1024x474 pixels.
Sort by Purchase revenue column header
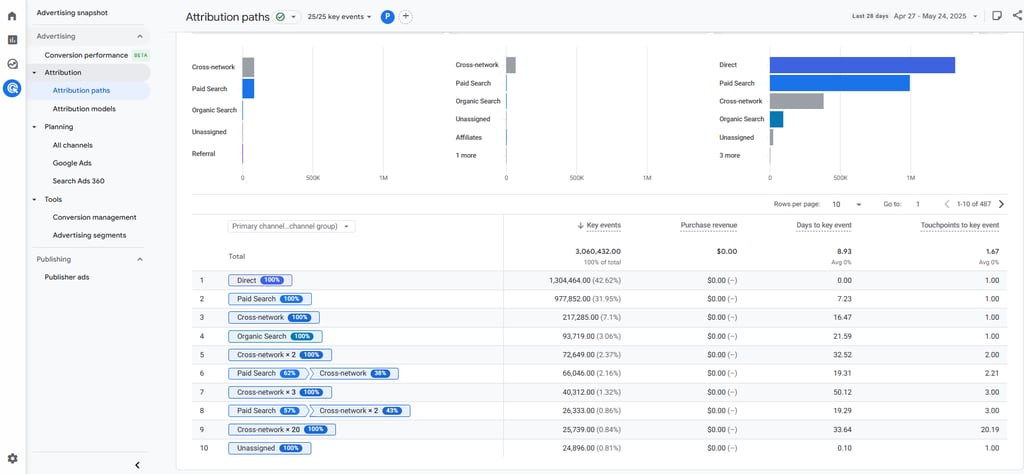[709, 225]
